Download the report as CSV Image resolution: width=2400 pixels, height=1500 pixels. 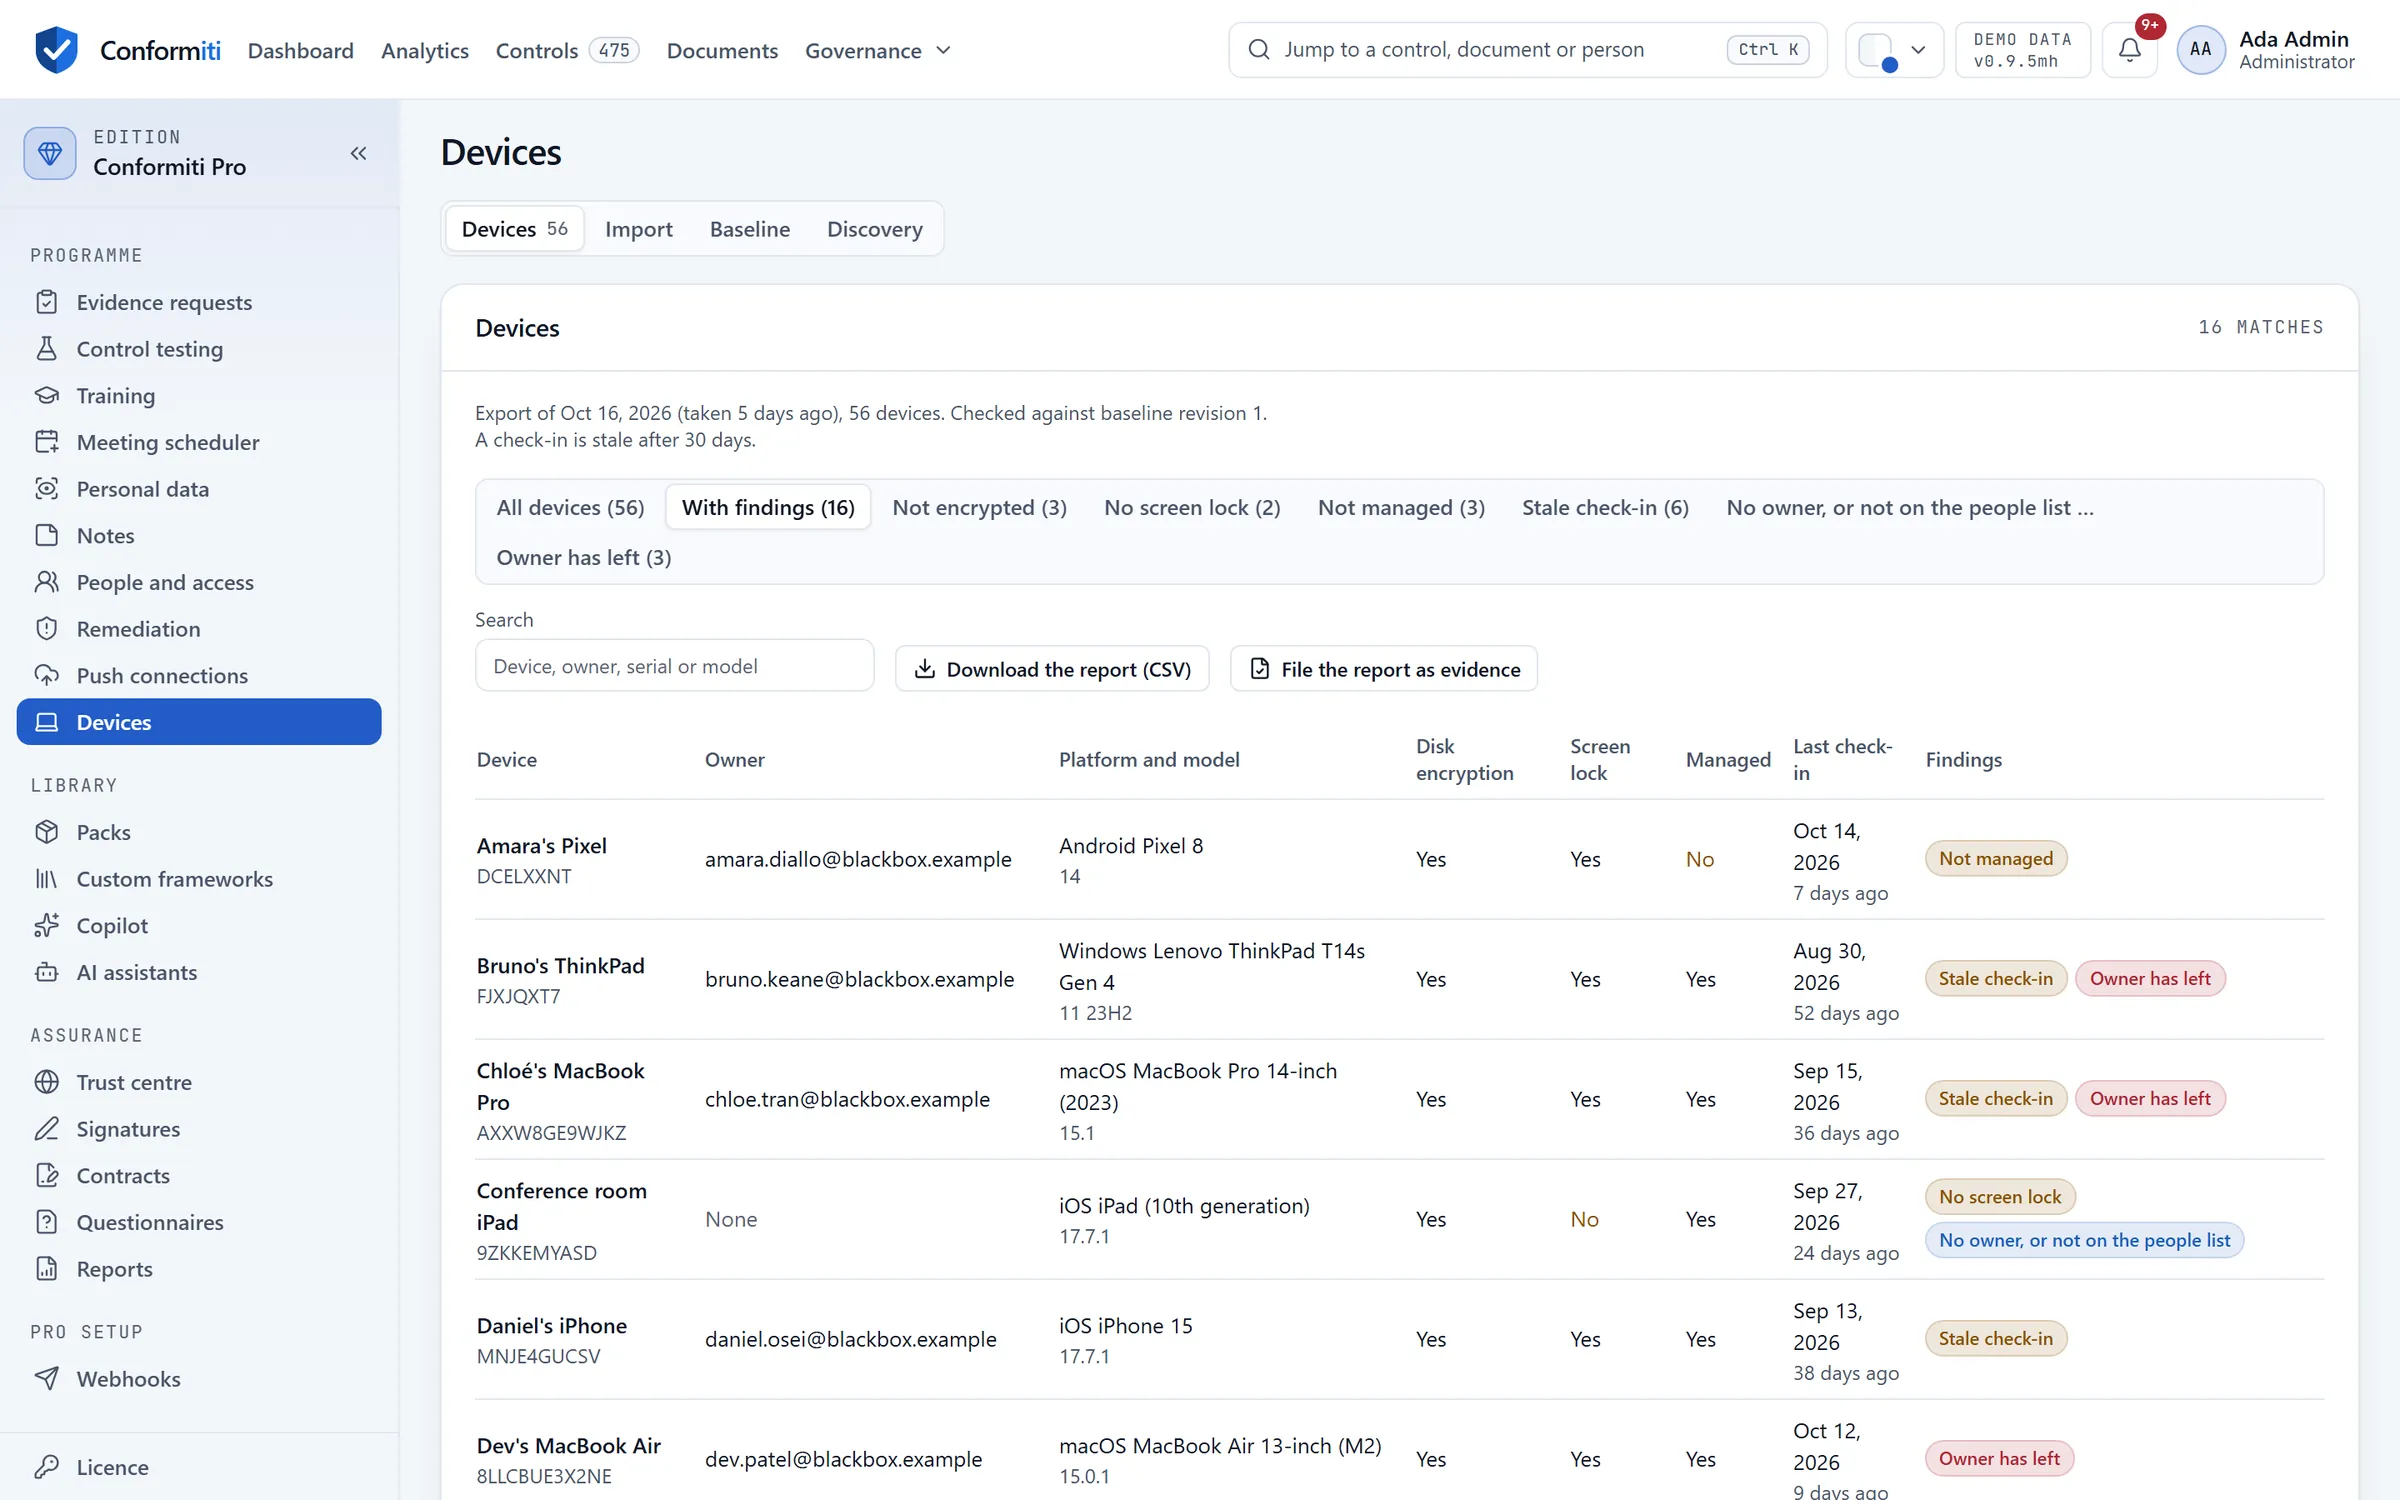pos(1052,669)
